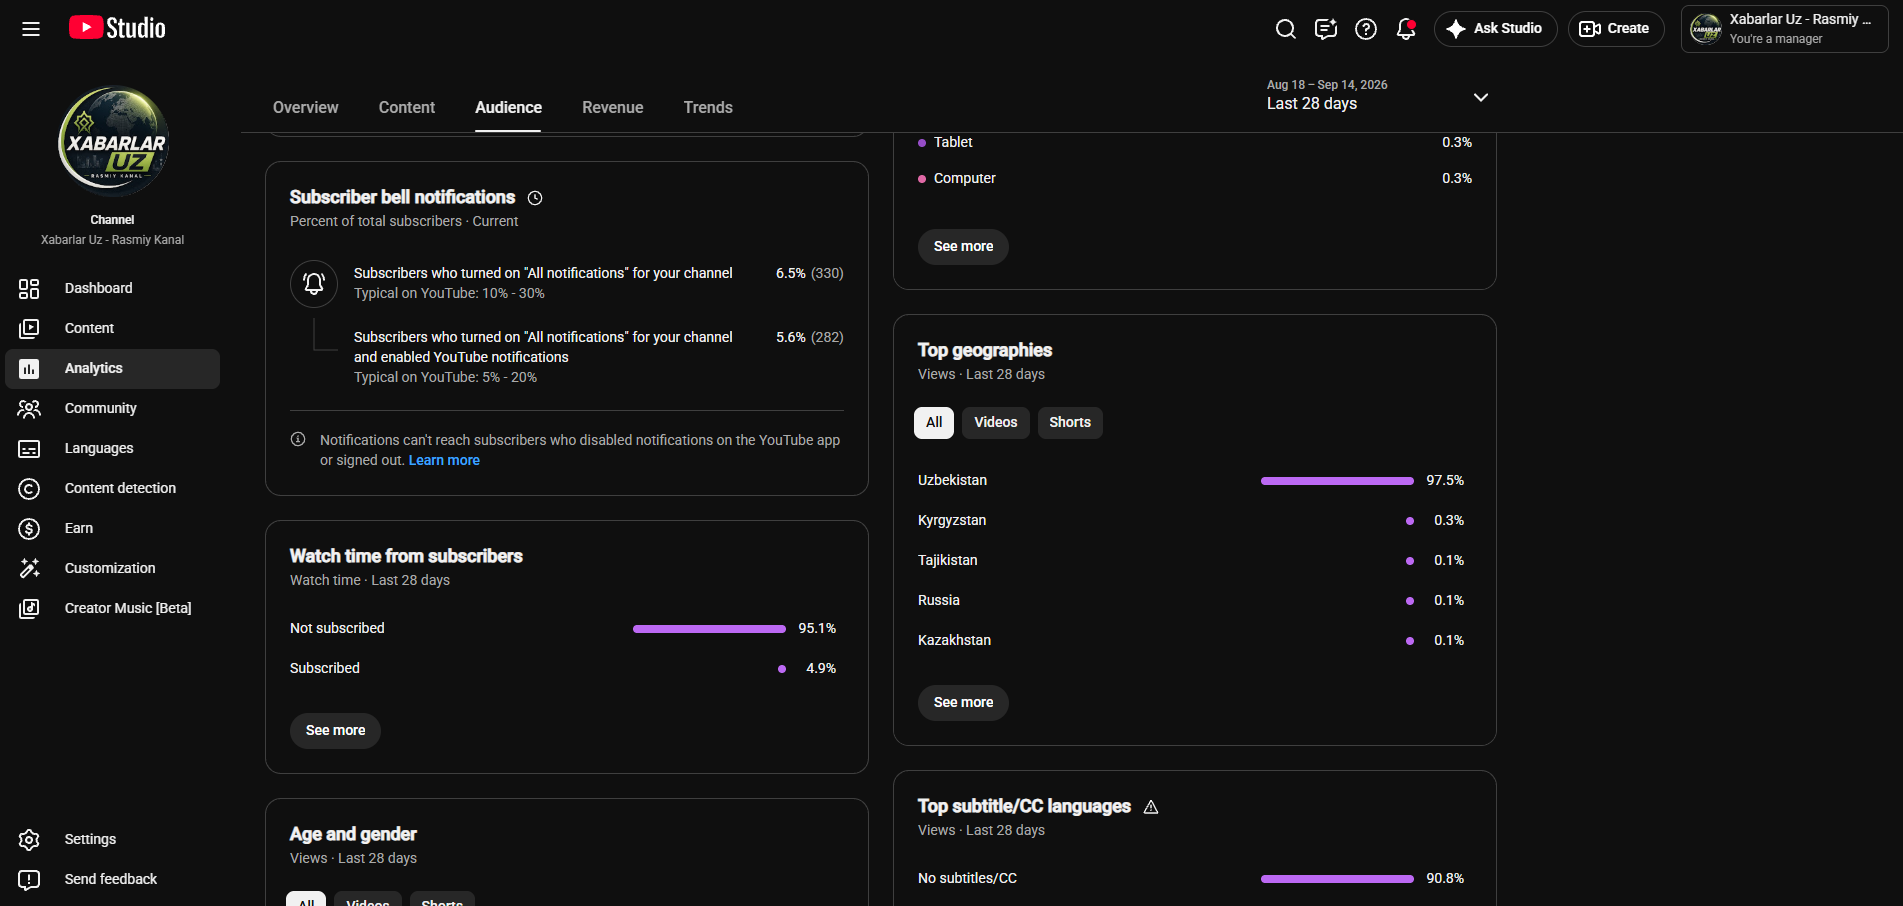
Task: Click the clock icon beside Subscriber bell notifications
Action: pos(535,198)
